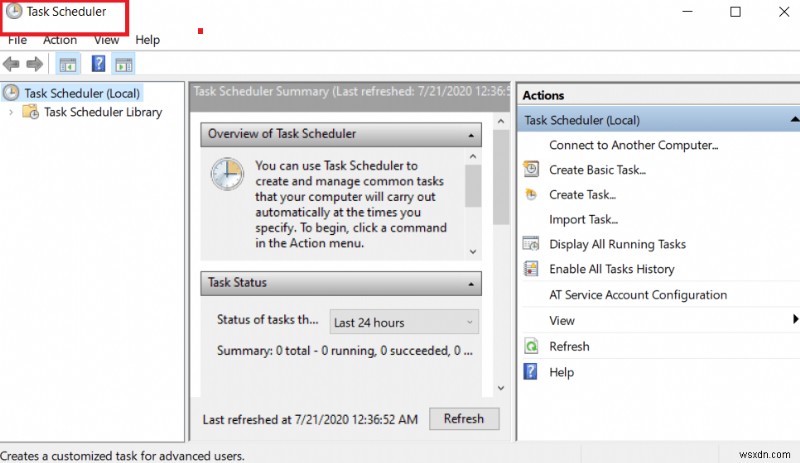
Task: Click the Actions pane header
Action: click(658, 95)
